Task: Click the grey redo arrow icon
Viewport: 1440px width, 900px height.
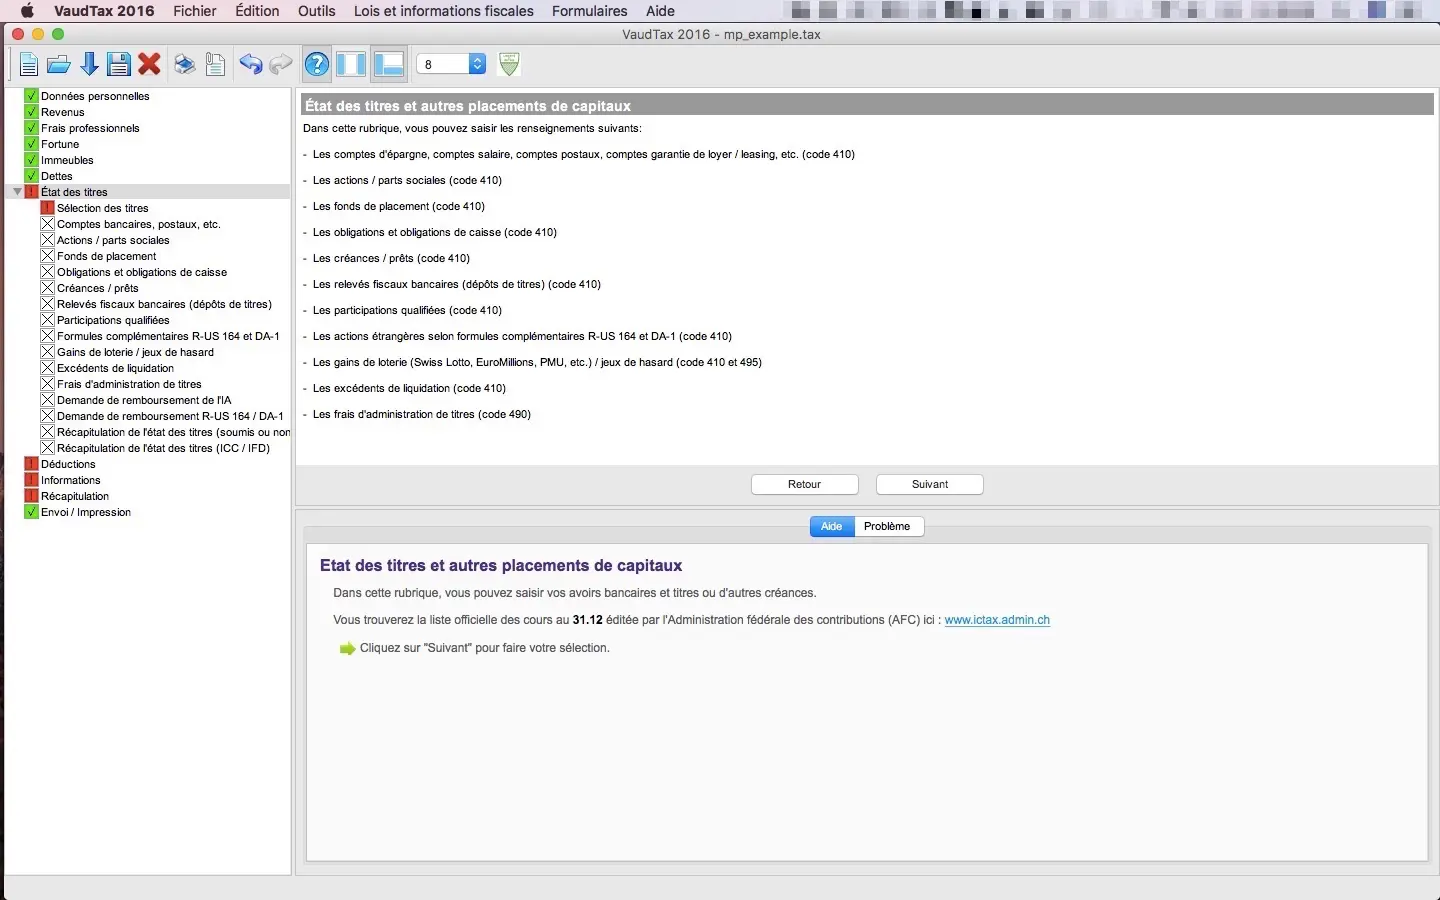Action: coord(281,65)
